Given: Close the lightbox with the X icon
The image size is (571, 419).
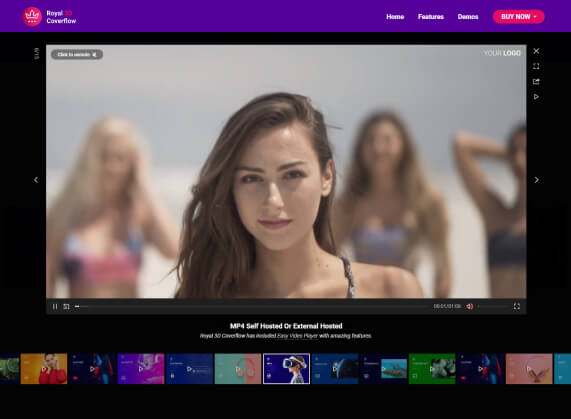Looking at the screenshot, I should tap(536, 51).
